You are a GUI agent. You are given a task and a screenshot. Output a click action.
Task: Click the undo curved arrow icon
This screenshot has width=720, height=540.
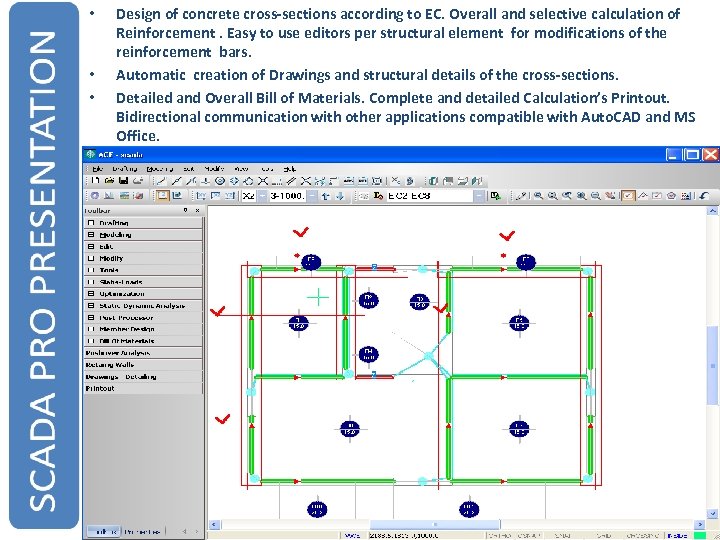pyautogui.click(x=704, y=196)
